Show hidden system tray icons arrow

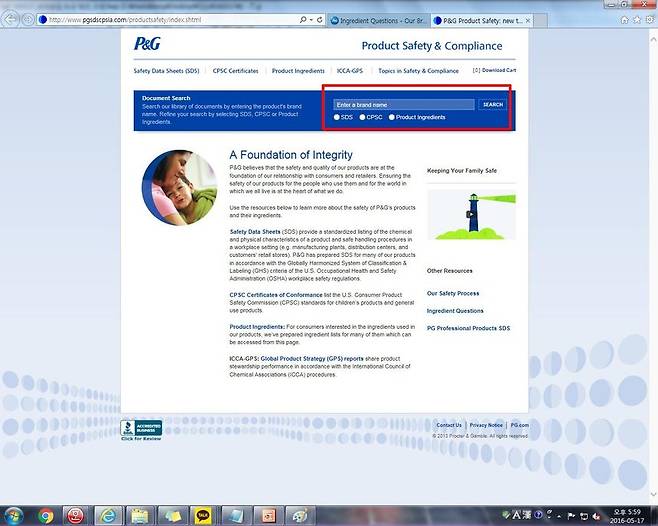[560, 516]
